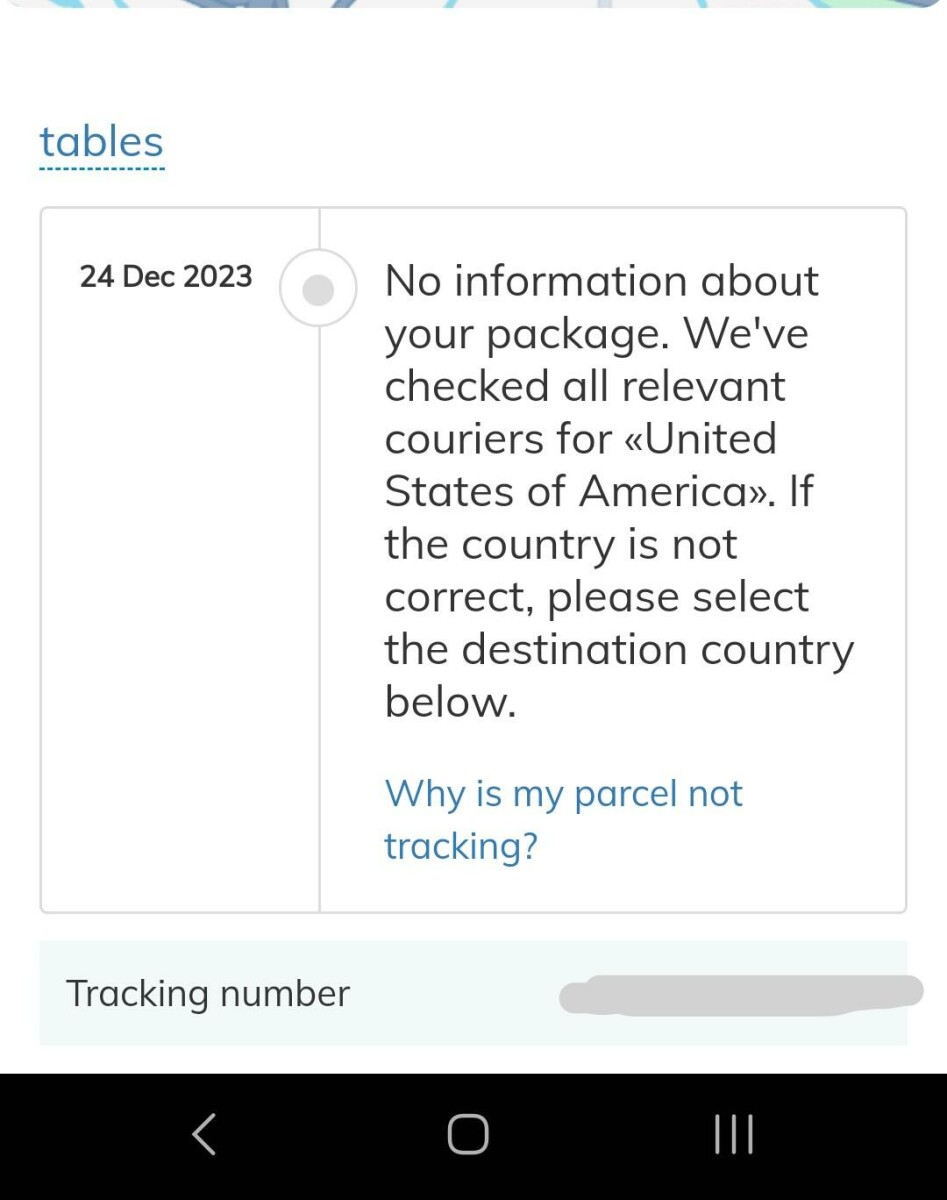Tap the word "below." ending the status message
The image size is (947, 1200).
coord(450,703)
